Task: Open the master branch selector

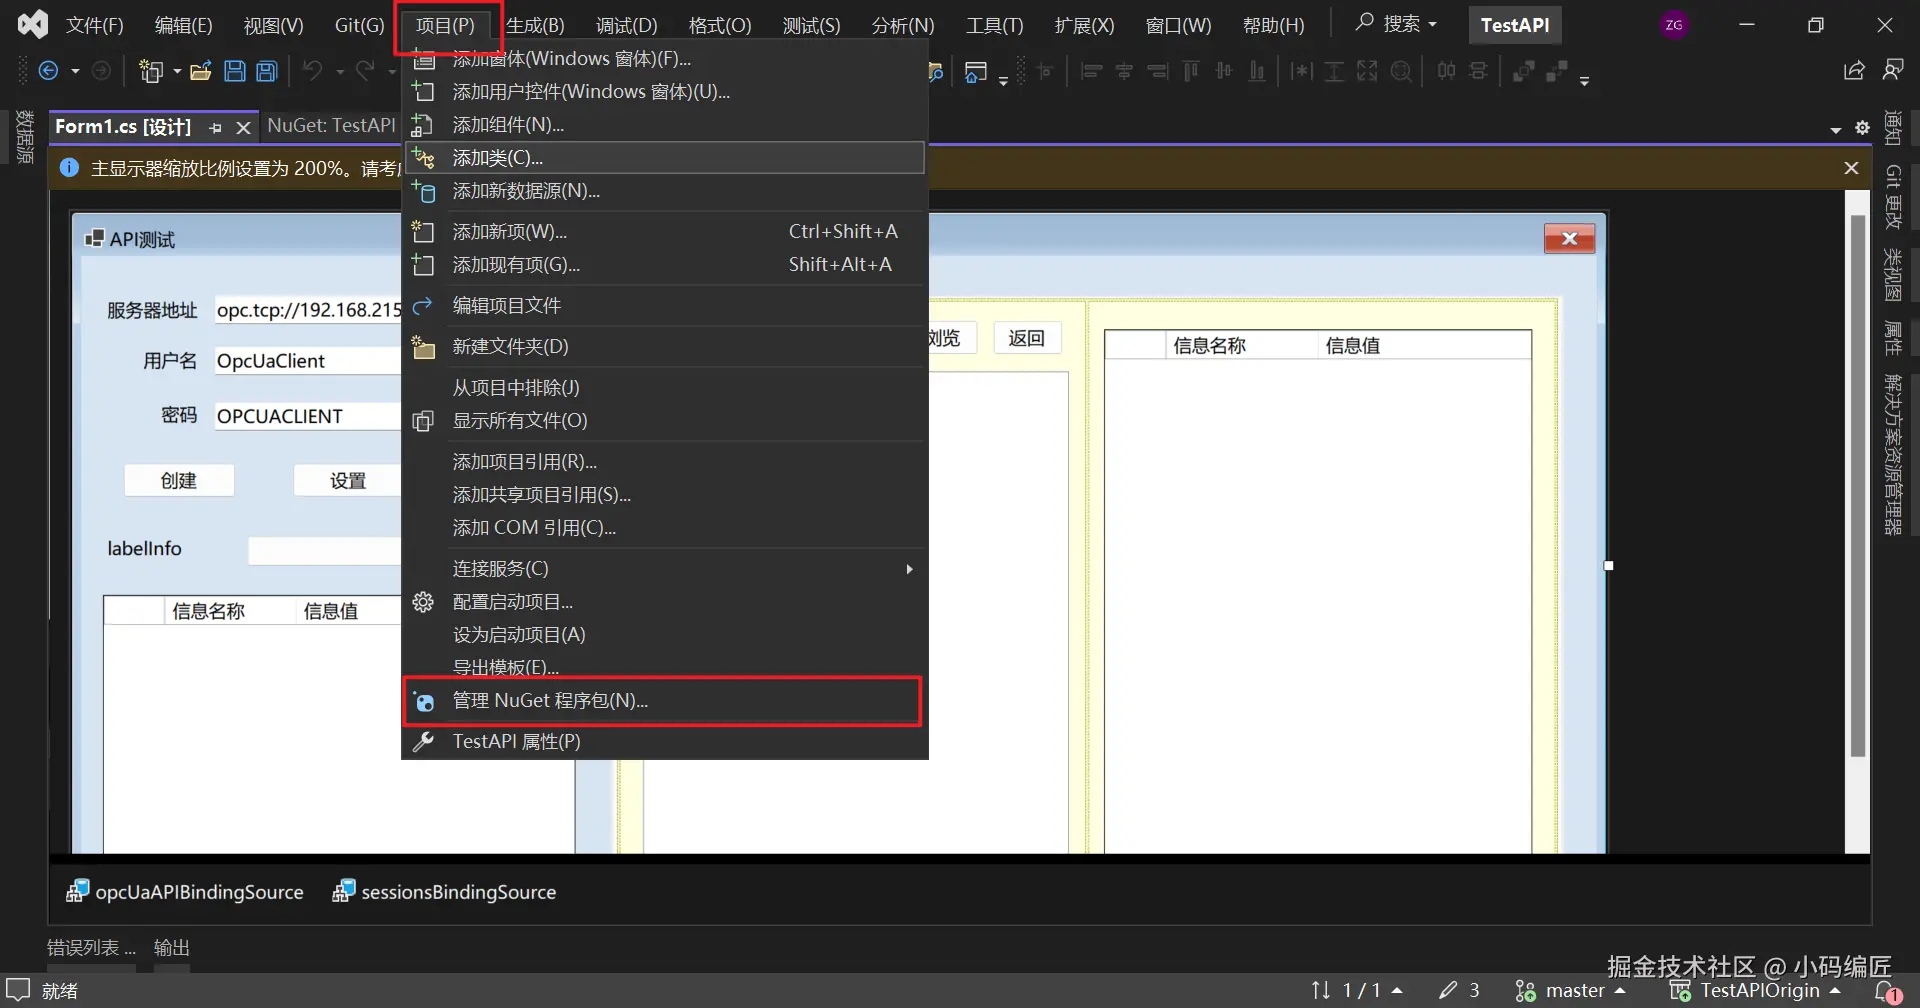Action: [x=1570, y=991]
